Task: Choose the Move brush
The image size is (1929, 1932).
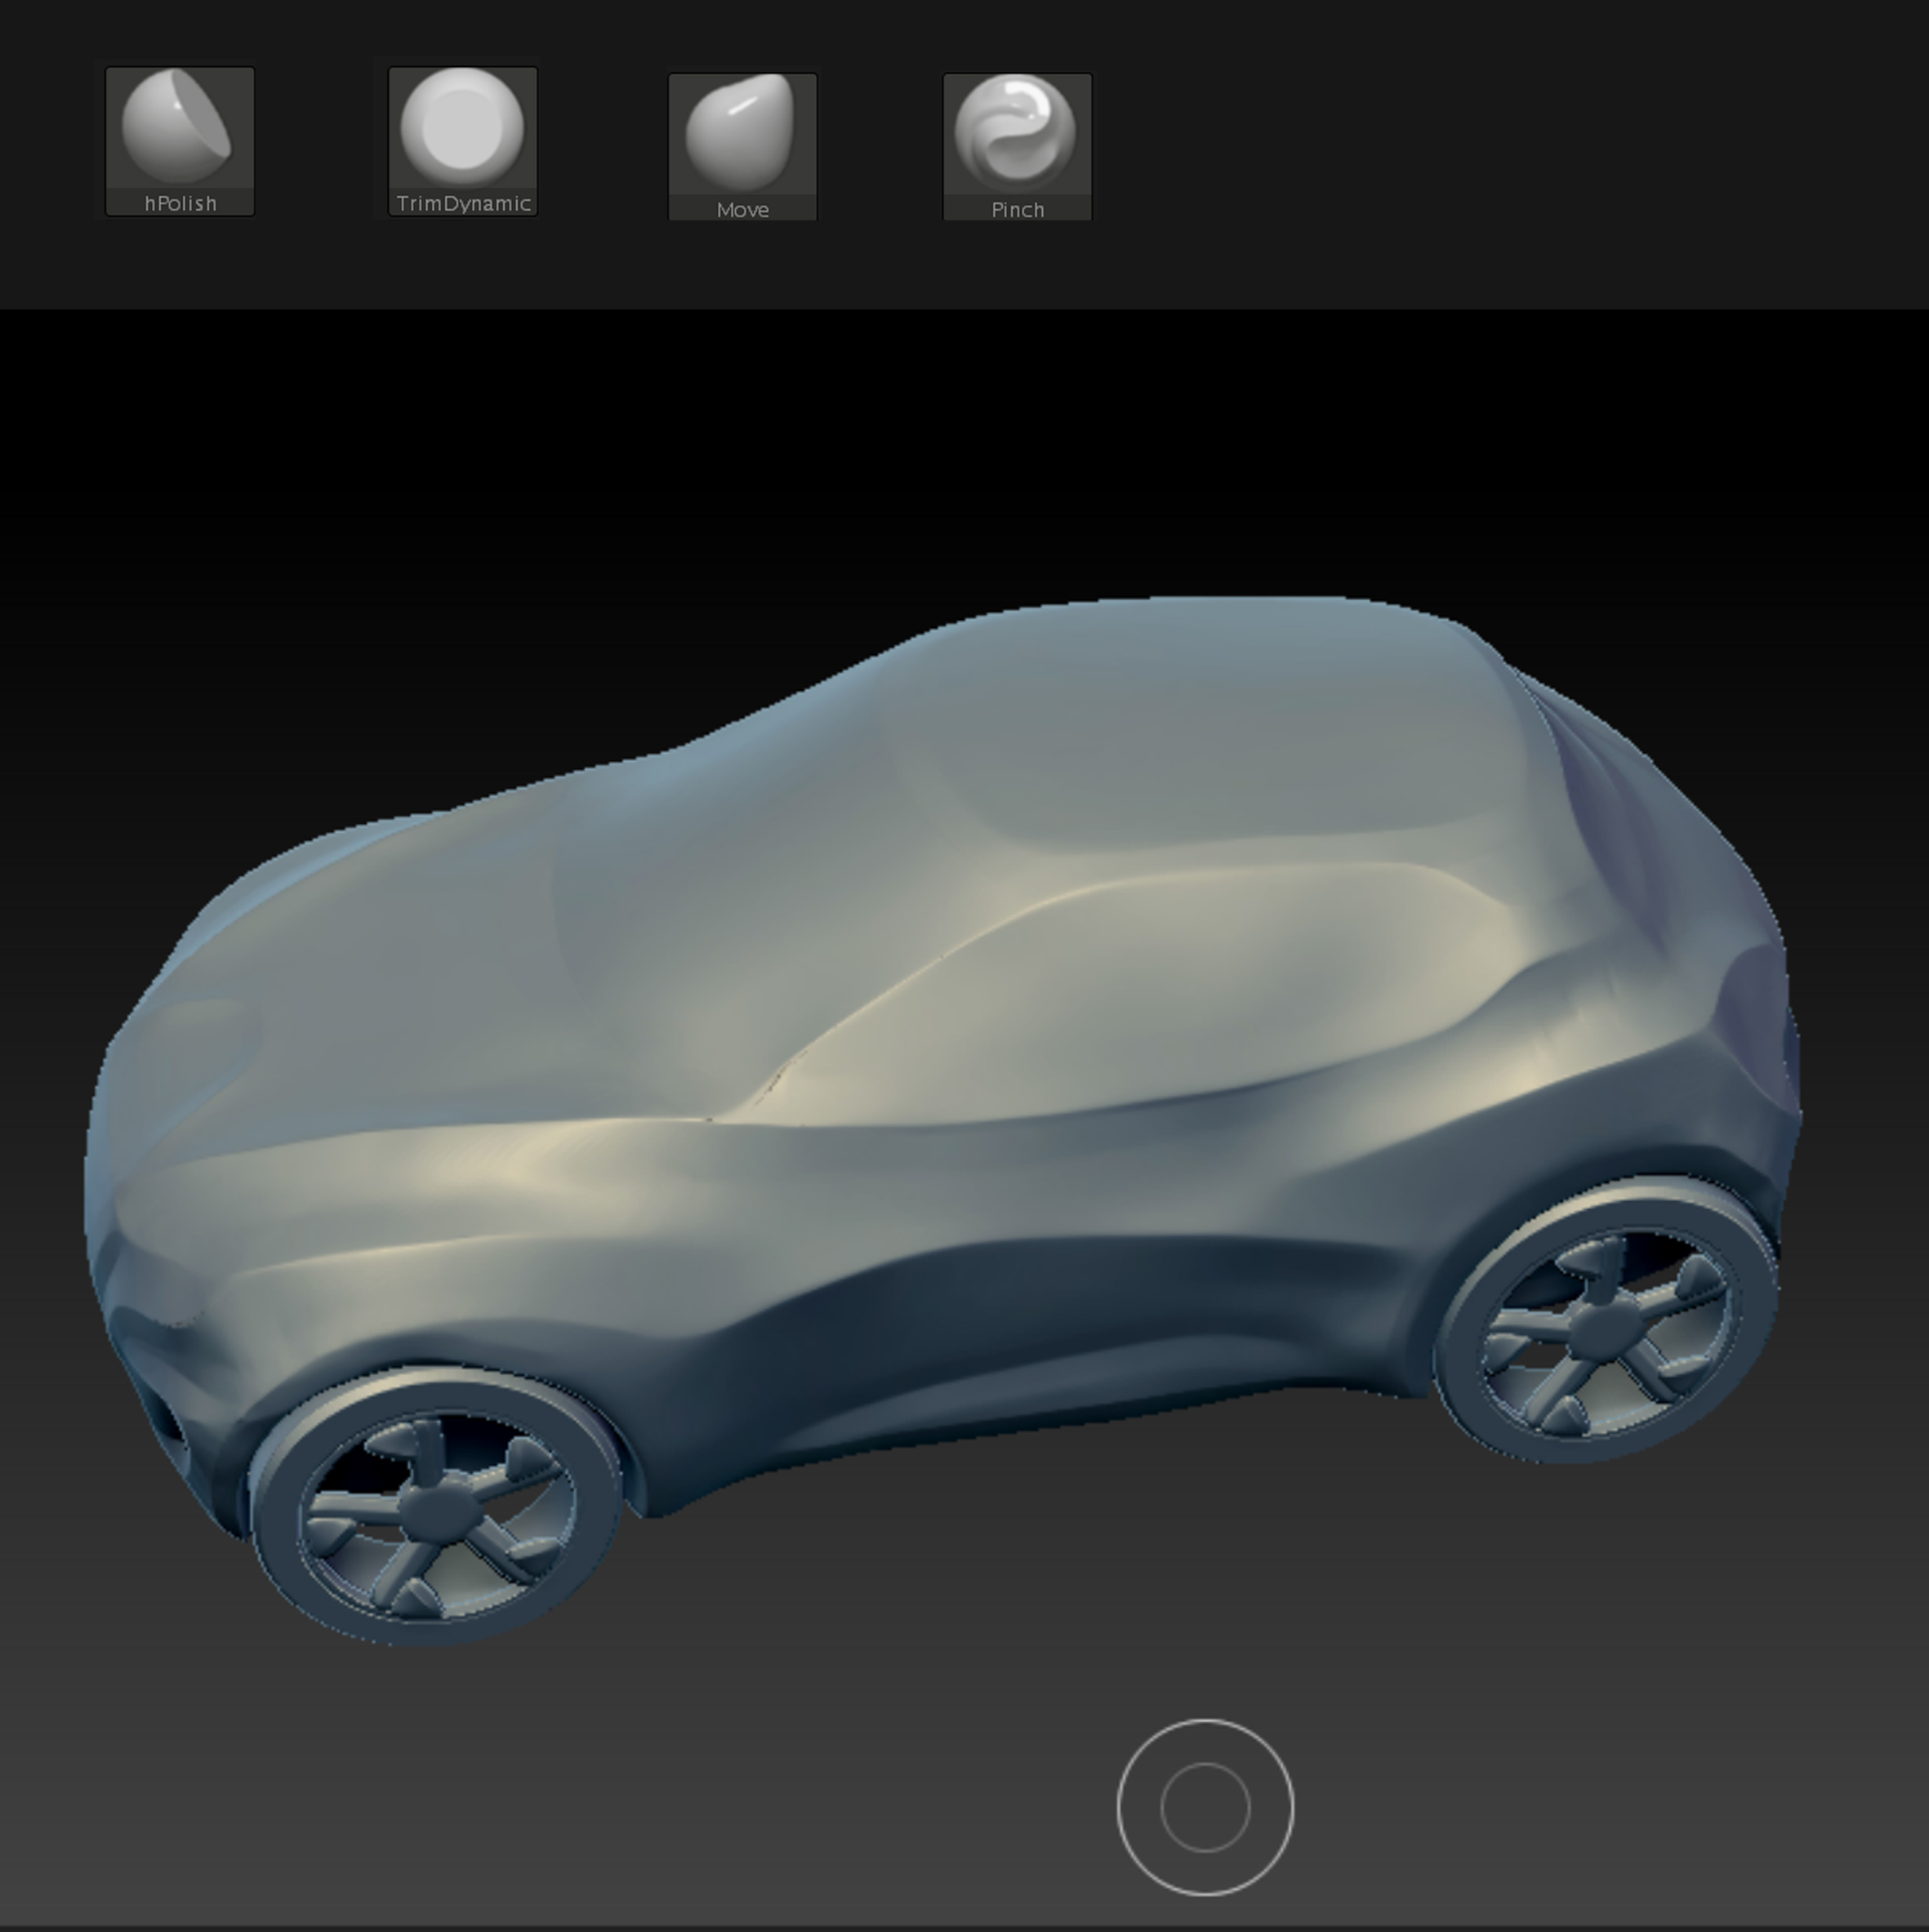Action: pyautogui.click(x=743, y=147)
